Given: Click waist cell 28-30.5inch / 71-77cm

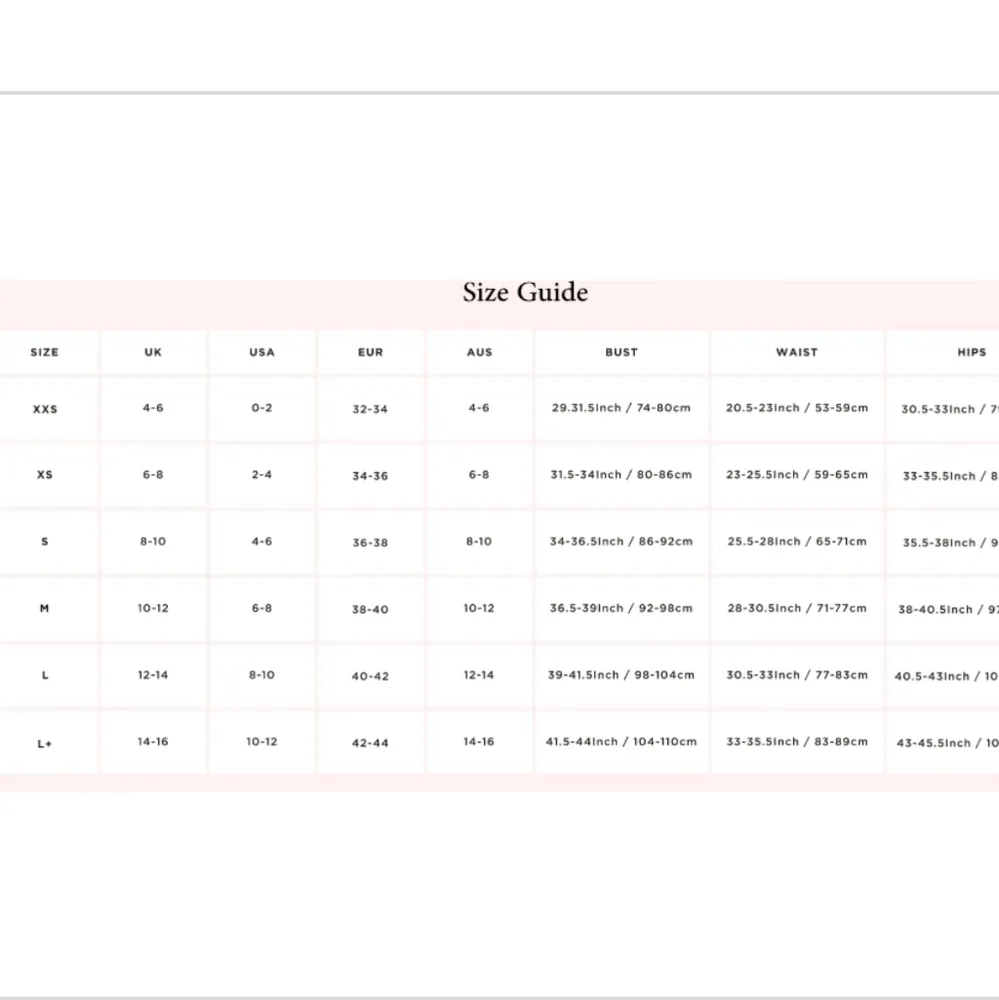Looking at the screenshot, I should 797,609.
